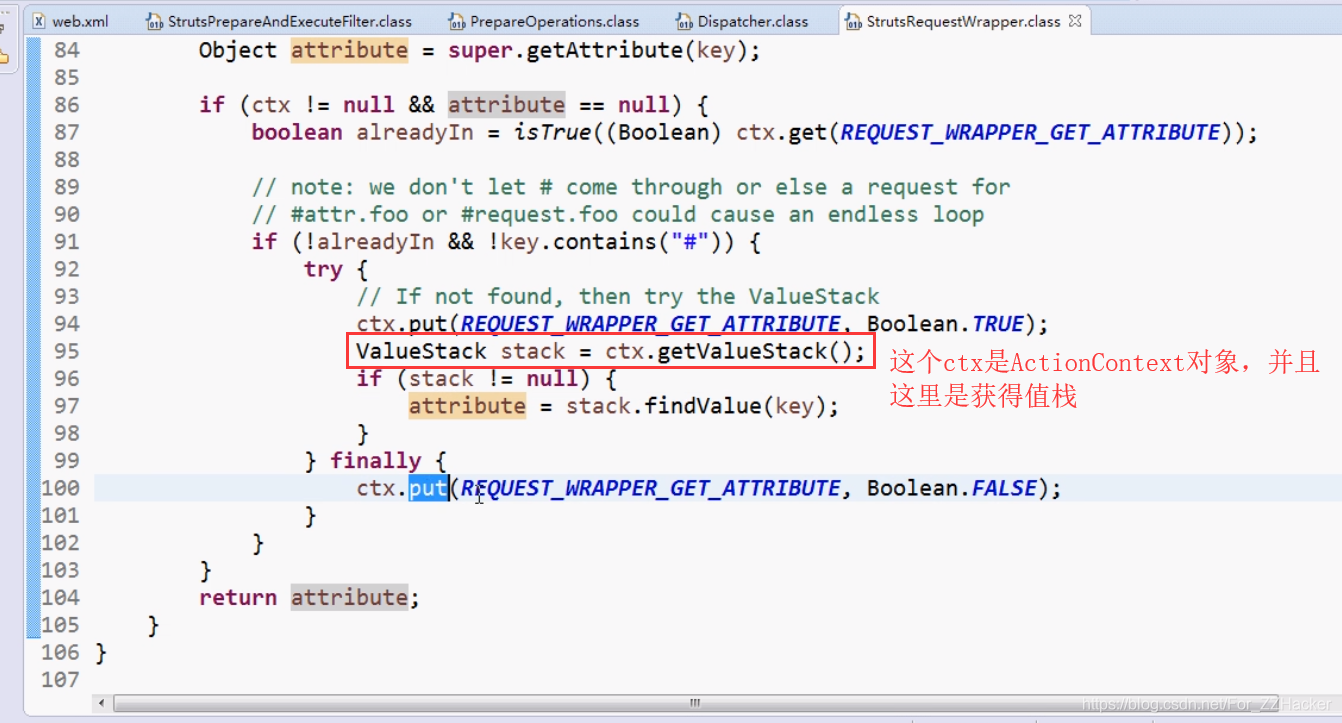
Task: Click 'findValue' method call on line 97
Action: [x=703, y=406]
